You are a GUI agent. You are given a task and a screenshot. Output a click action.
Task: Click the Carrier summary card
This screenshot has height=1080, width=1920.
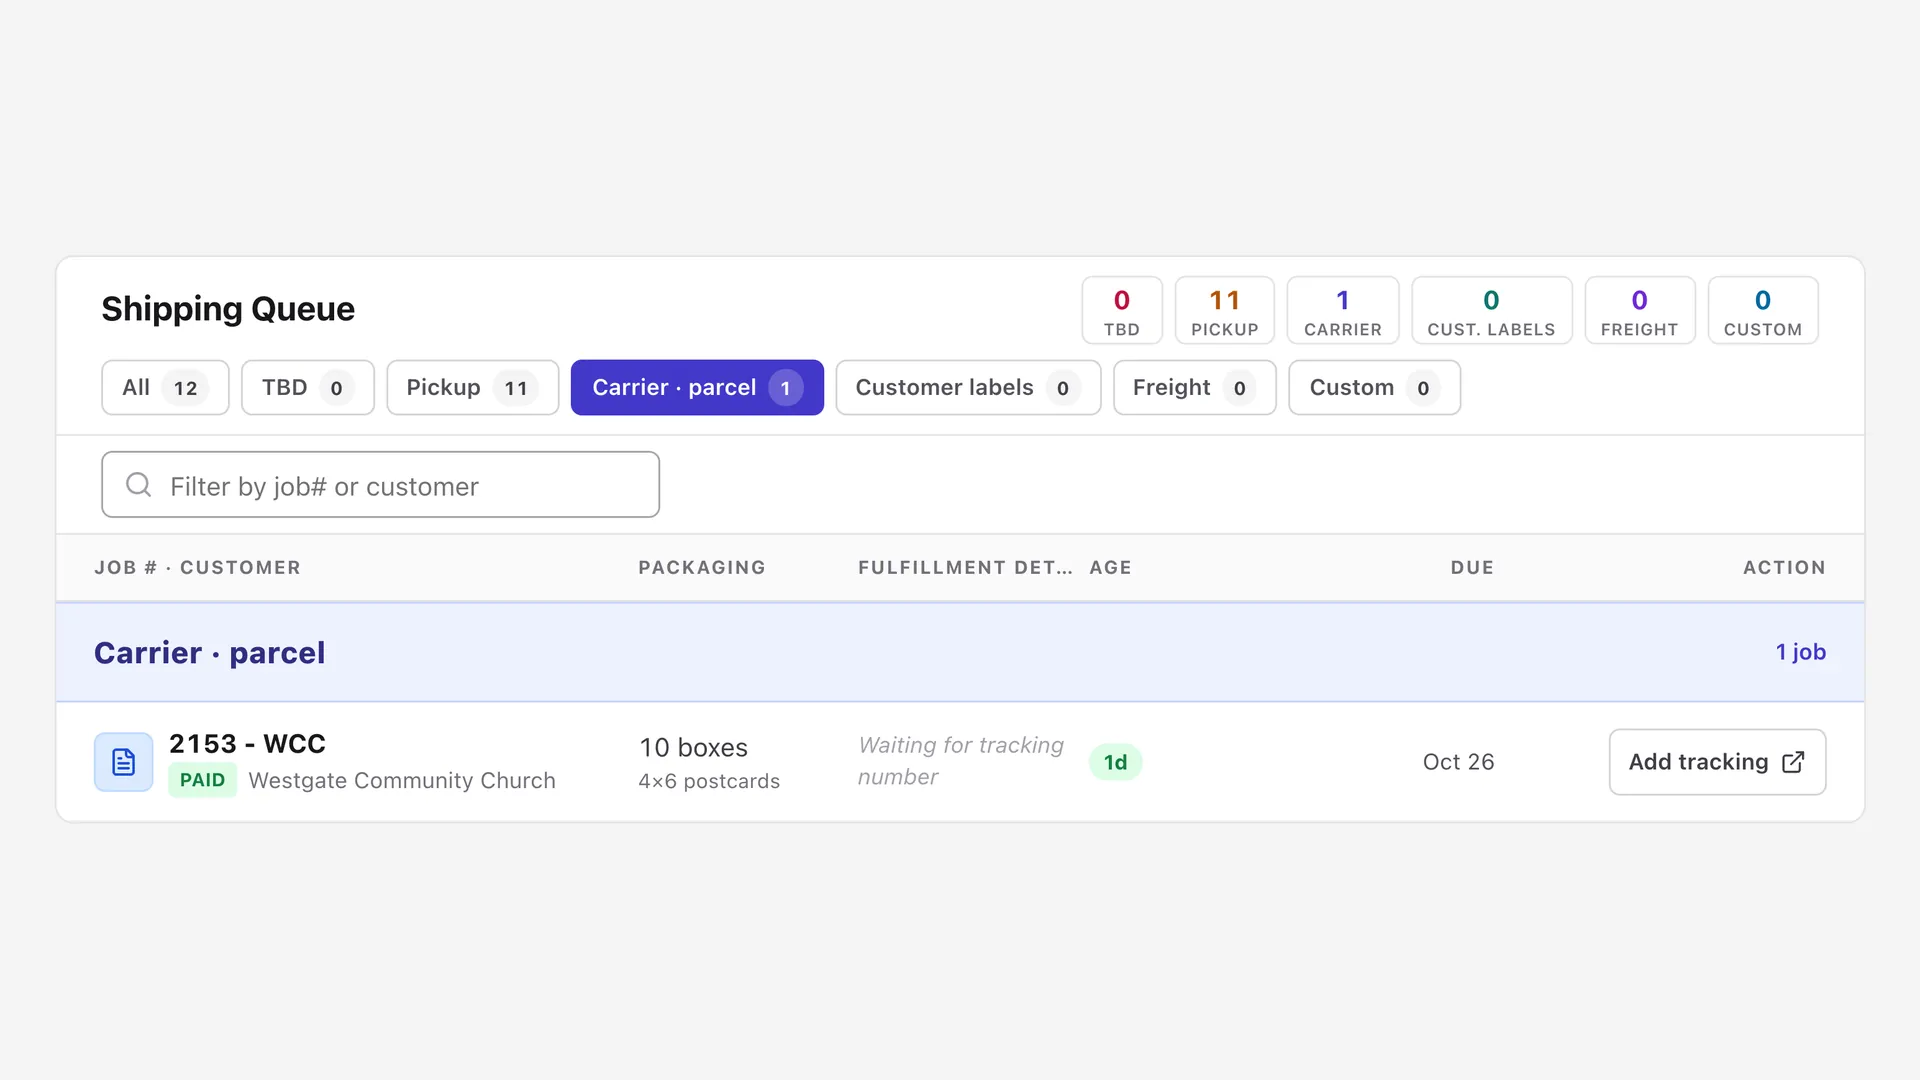pyautogui.click(x=1342, y=310)
